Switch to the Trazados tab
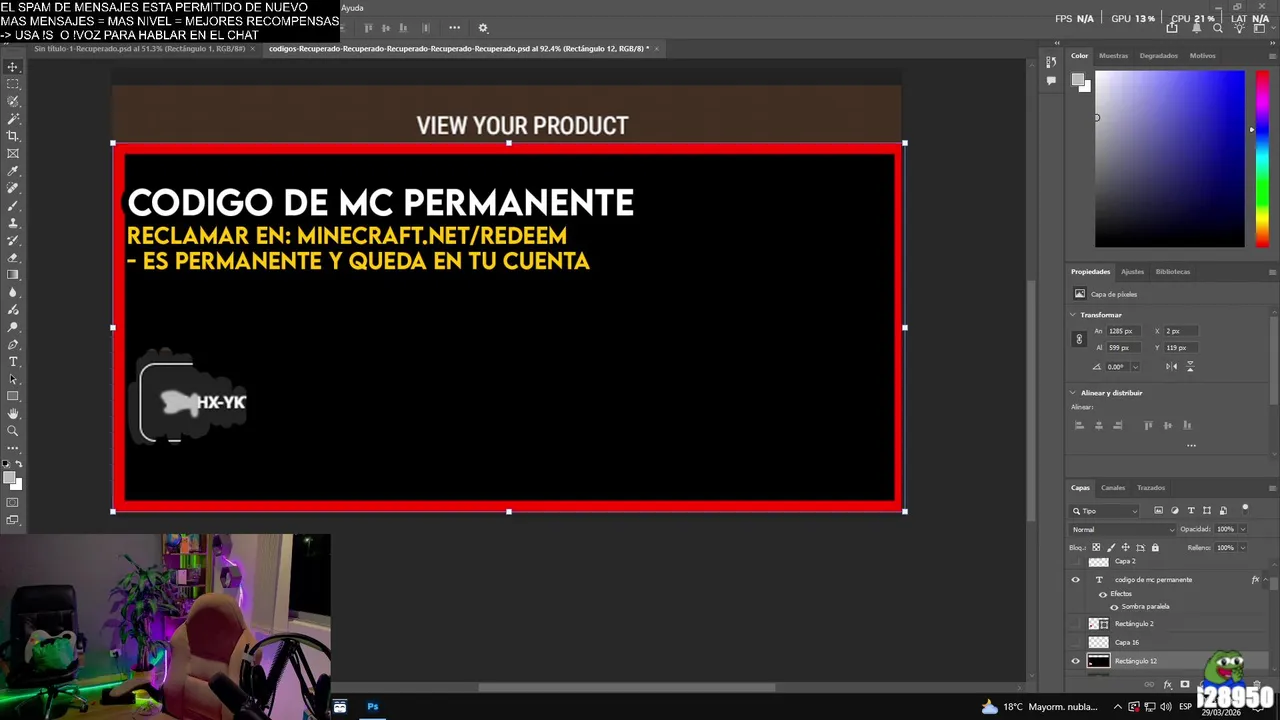Viewport: 1280px width, 720px height. pos(1151,488)
